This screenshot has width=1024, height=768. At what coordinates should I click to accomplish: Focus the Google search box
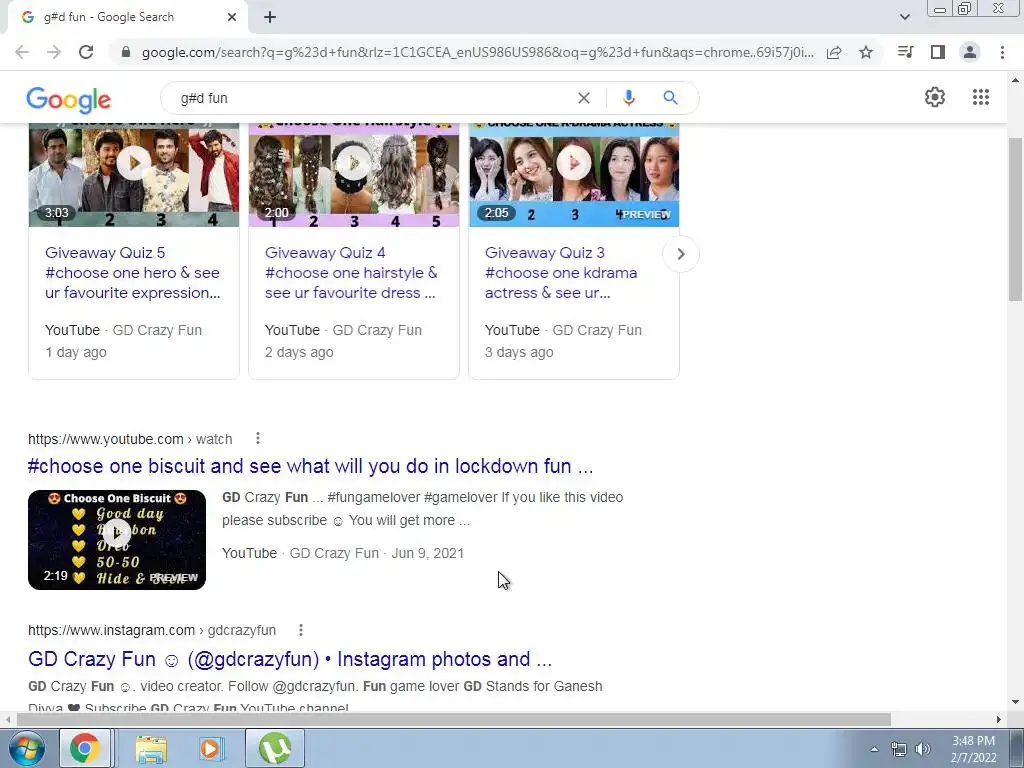[372, 98]
